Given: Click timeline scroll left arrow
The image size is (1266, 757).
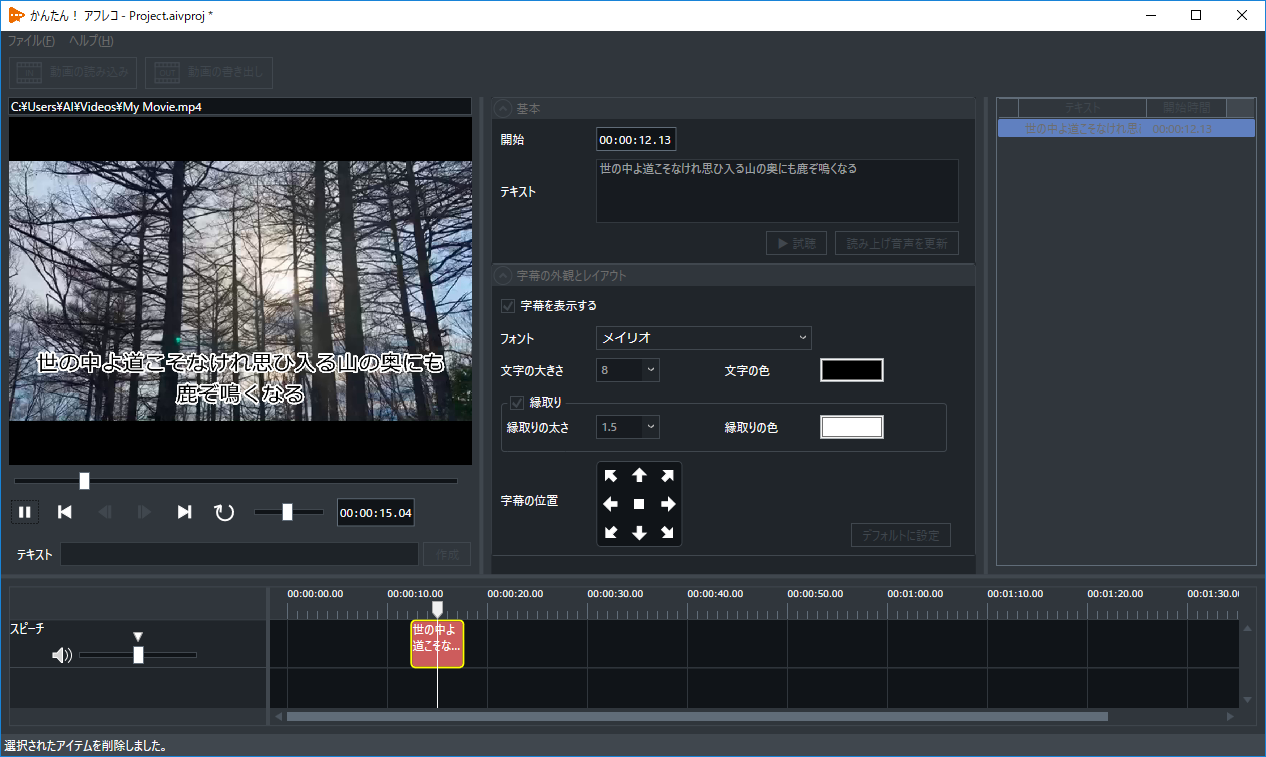Looking at the screenshot, I should (x=279, y=716).
